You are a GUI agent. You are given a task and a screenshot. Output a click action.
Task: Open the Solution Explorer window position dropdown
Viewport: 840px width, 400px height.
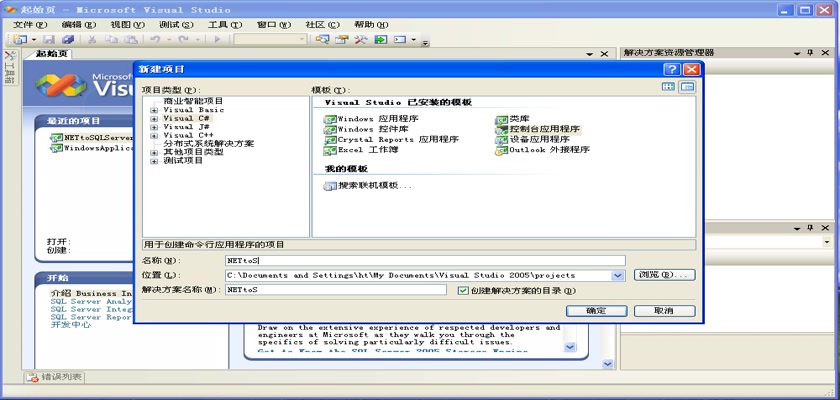[797, 53]
